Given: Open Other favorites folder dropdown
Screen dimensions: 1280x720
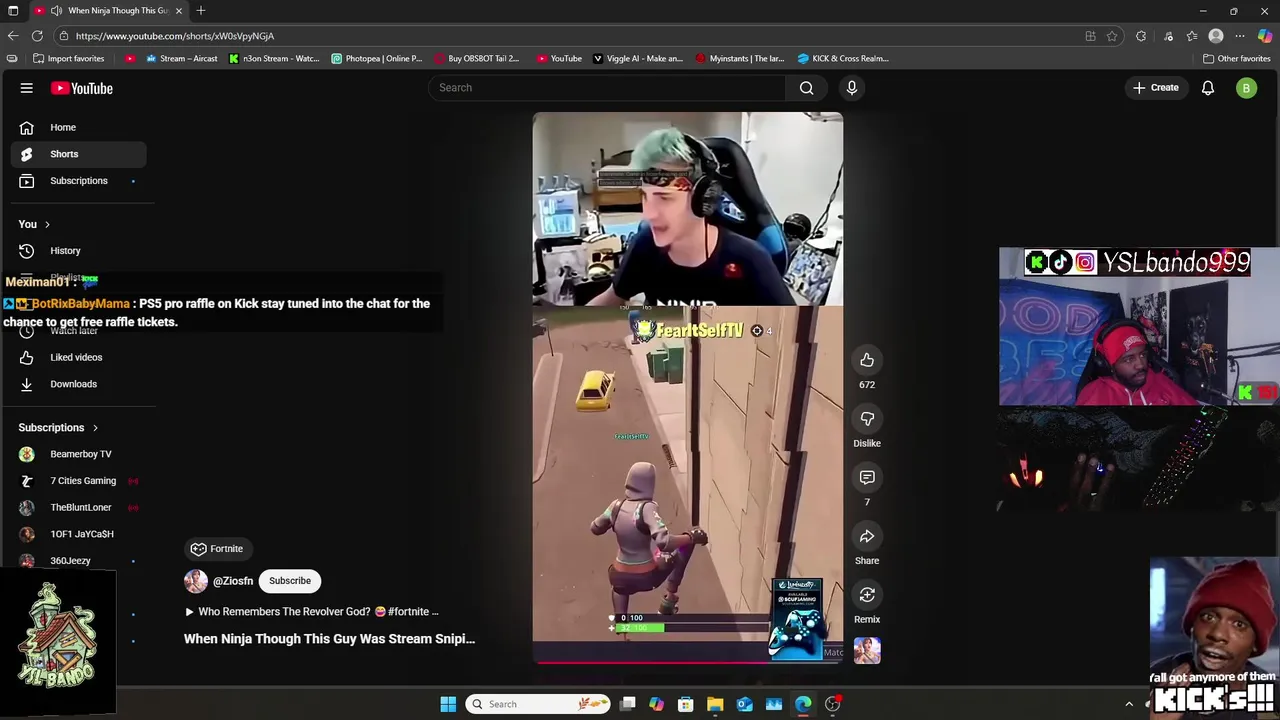Looking at the screenshot, I should point(1236,58).
